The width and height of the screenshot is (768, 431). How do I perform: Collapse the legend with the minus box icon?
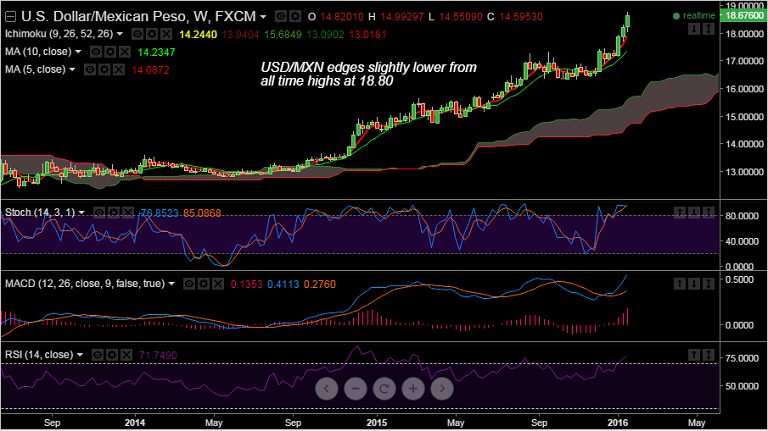(10, 17)
